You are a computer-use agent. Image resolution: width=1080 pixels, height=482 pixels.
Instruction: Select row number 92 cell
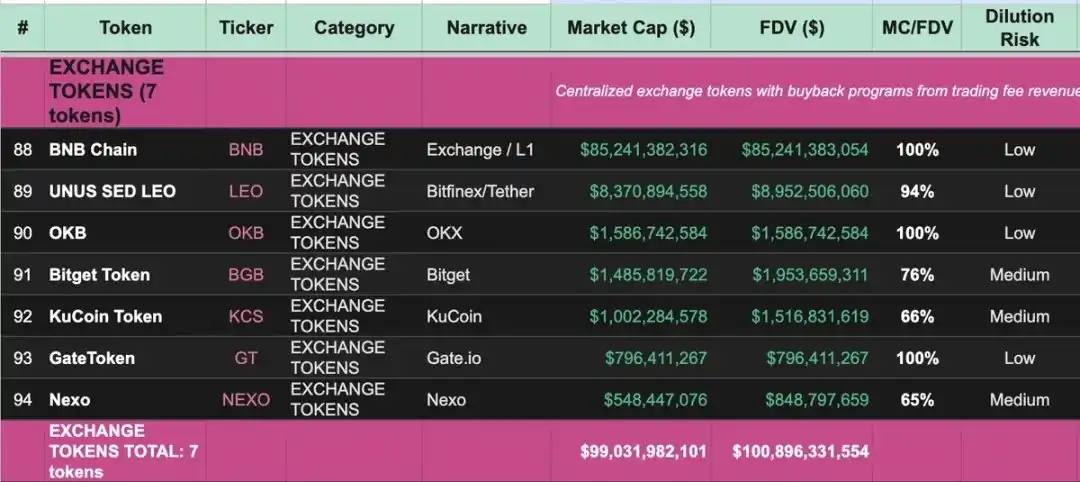pyautogui.click(x=23, y=316)
